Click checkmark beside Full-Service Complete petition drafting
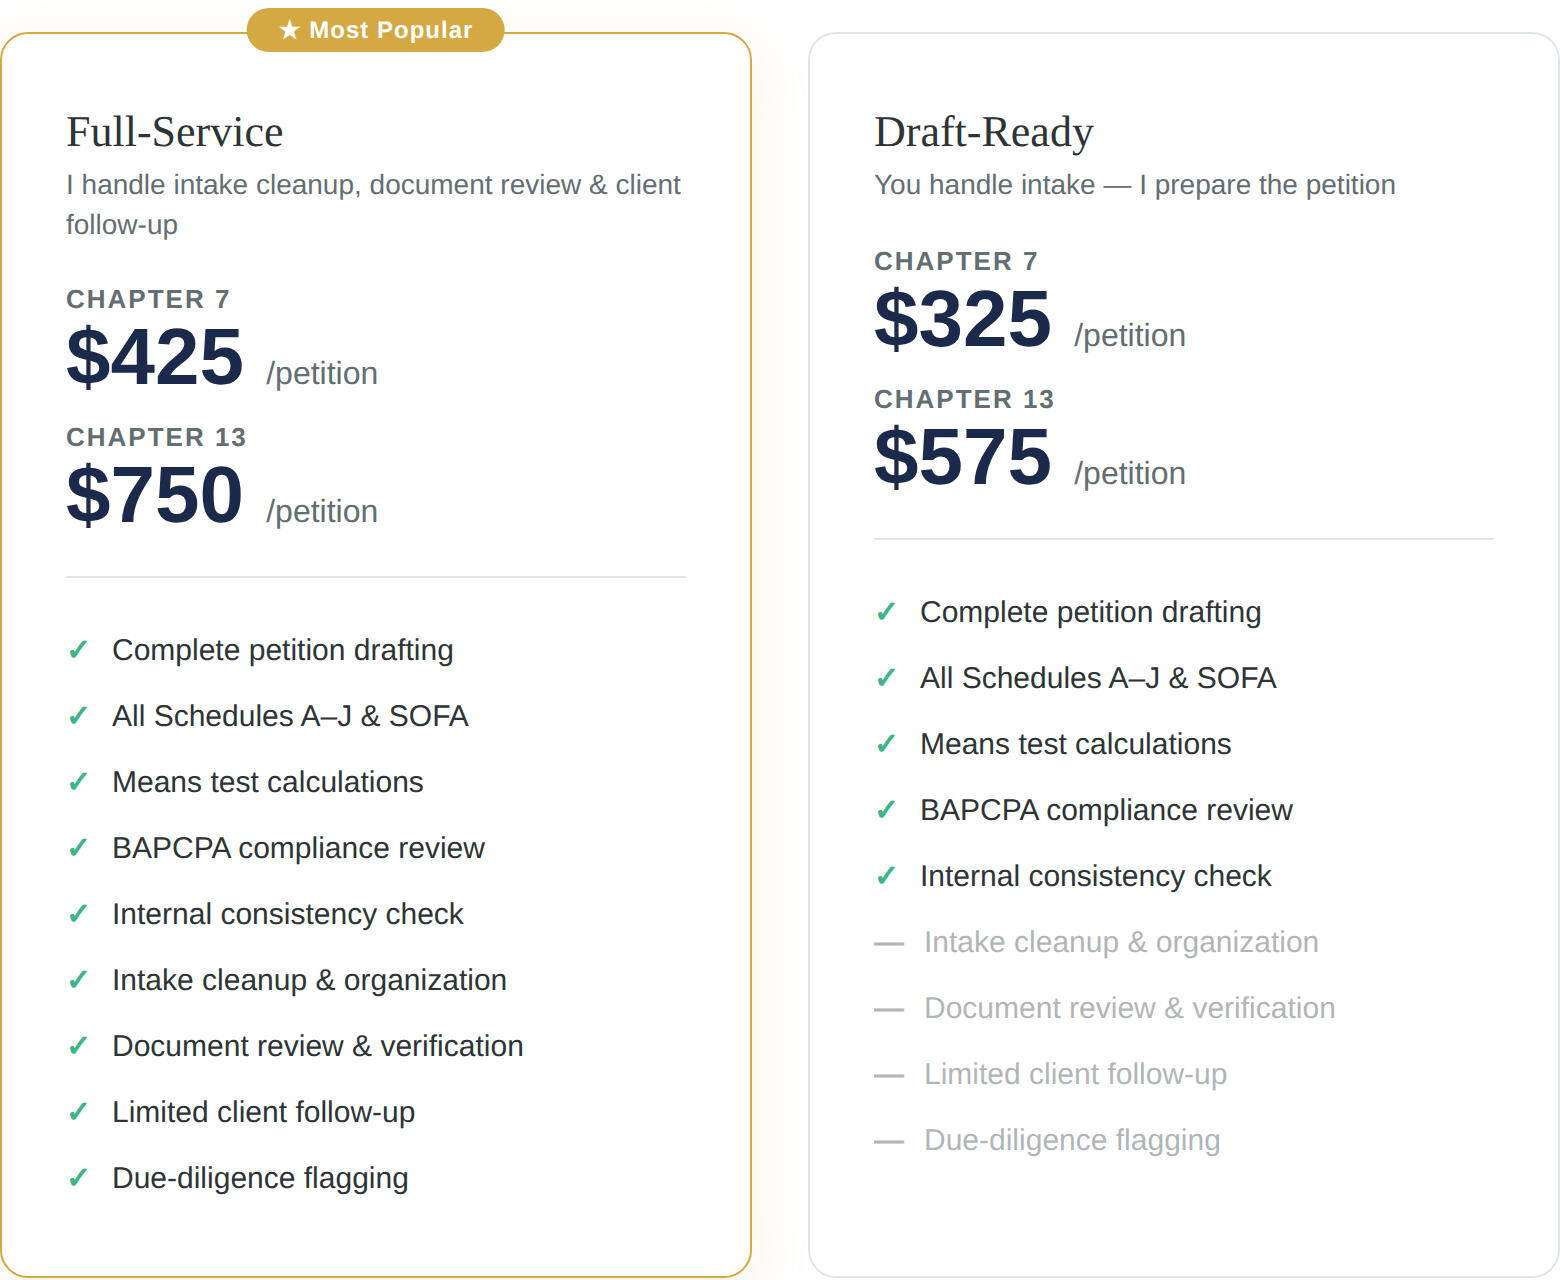Viewport: 1560px width, 1280px height. coord(78,650)
